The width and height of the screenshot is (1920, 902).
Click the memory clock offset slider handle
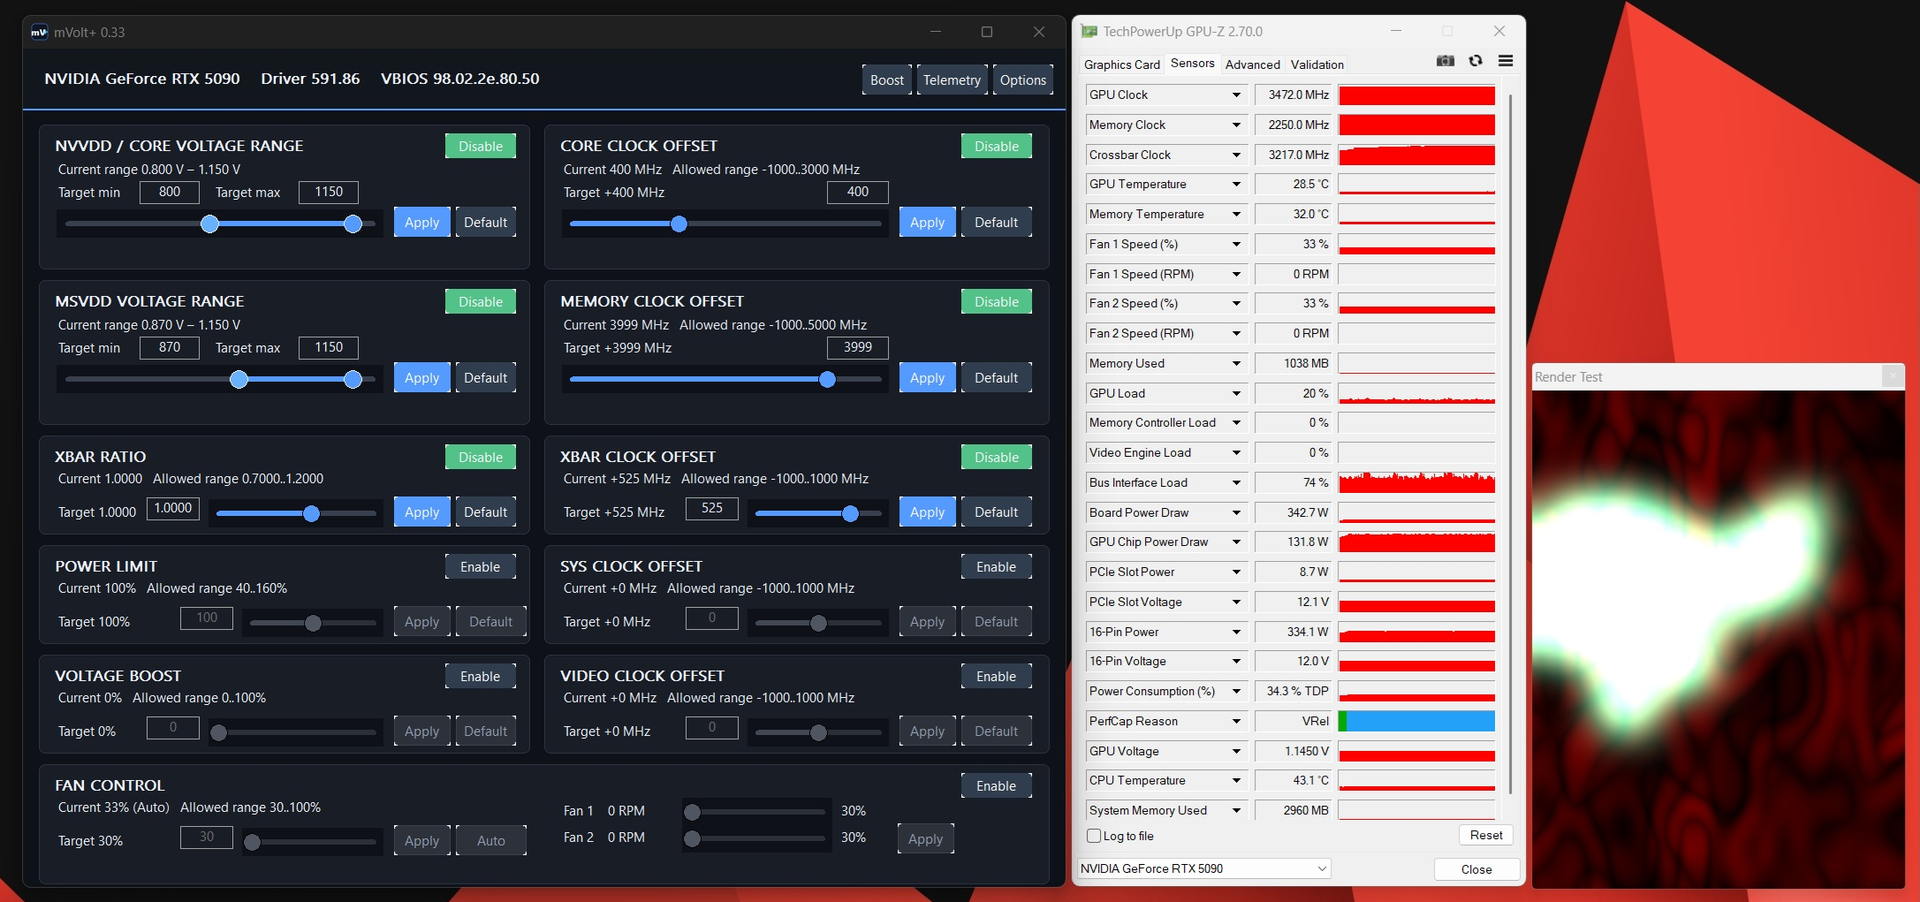[827, 379]
